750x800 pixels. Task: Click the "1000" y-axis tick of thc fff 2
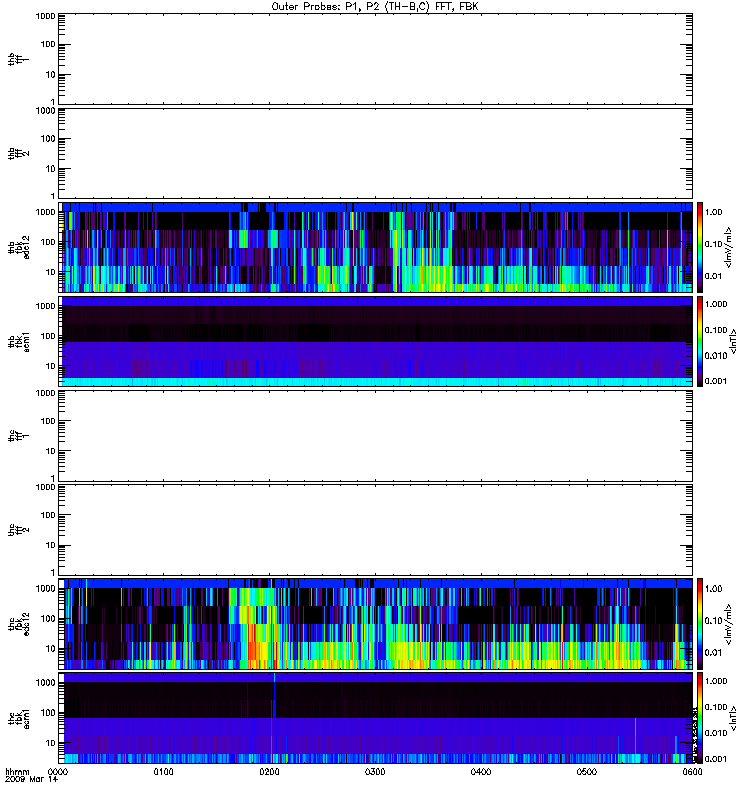tap(45, 487)
